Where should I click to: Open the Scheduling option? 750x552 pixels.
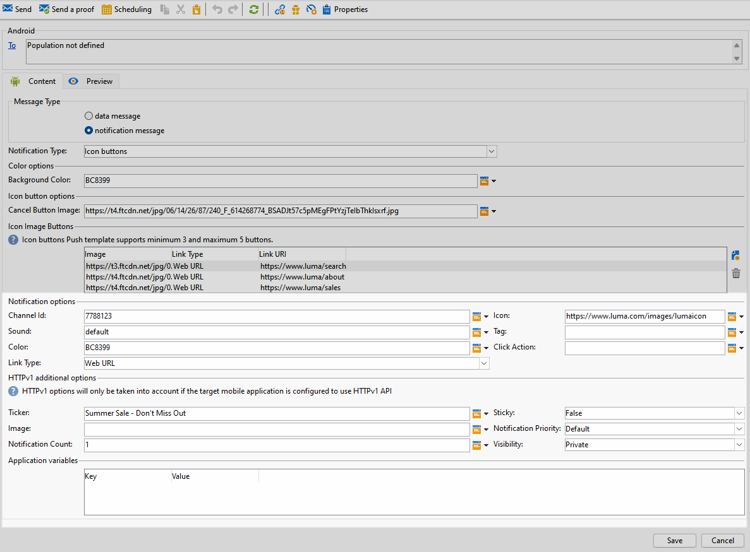coord(126,9)
